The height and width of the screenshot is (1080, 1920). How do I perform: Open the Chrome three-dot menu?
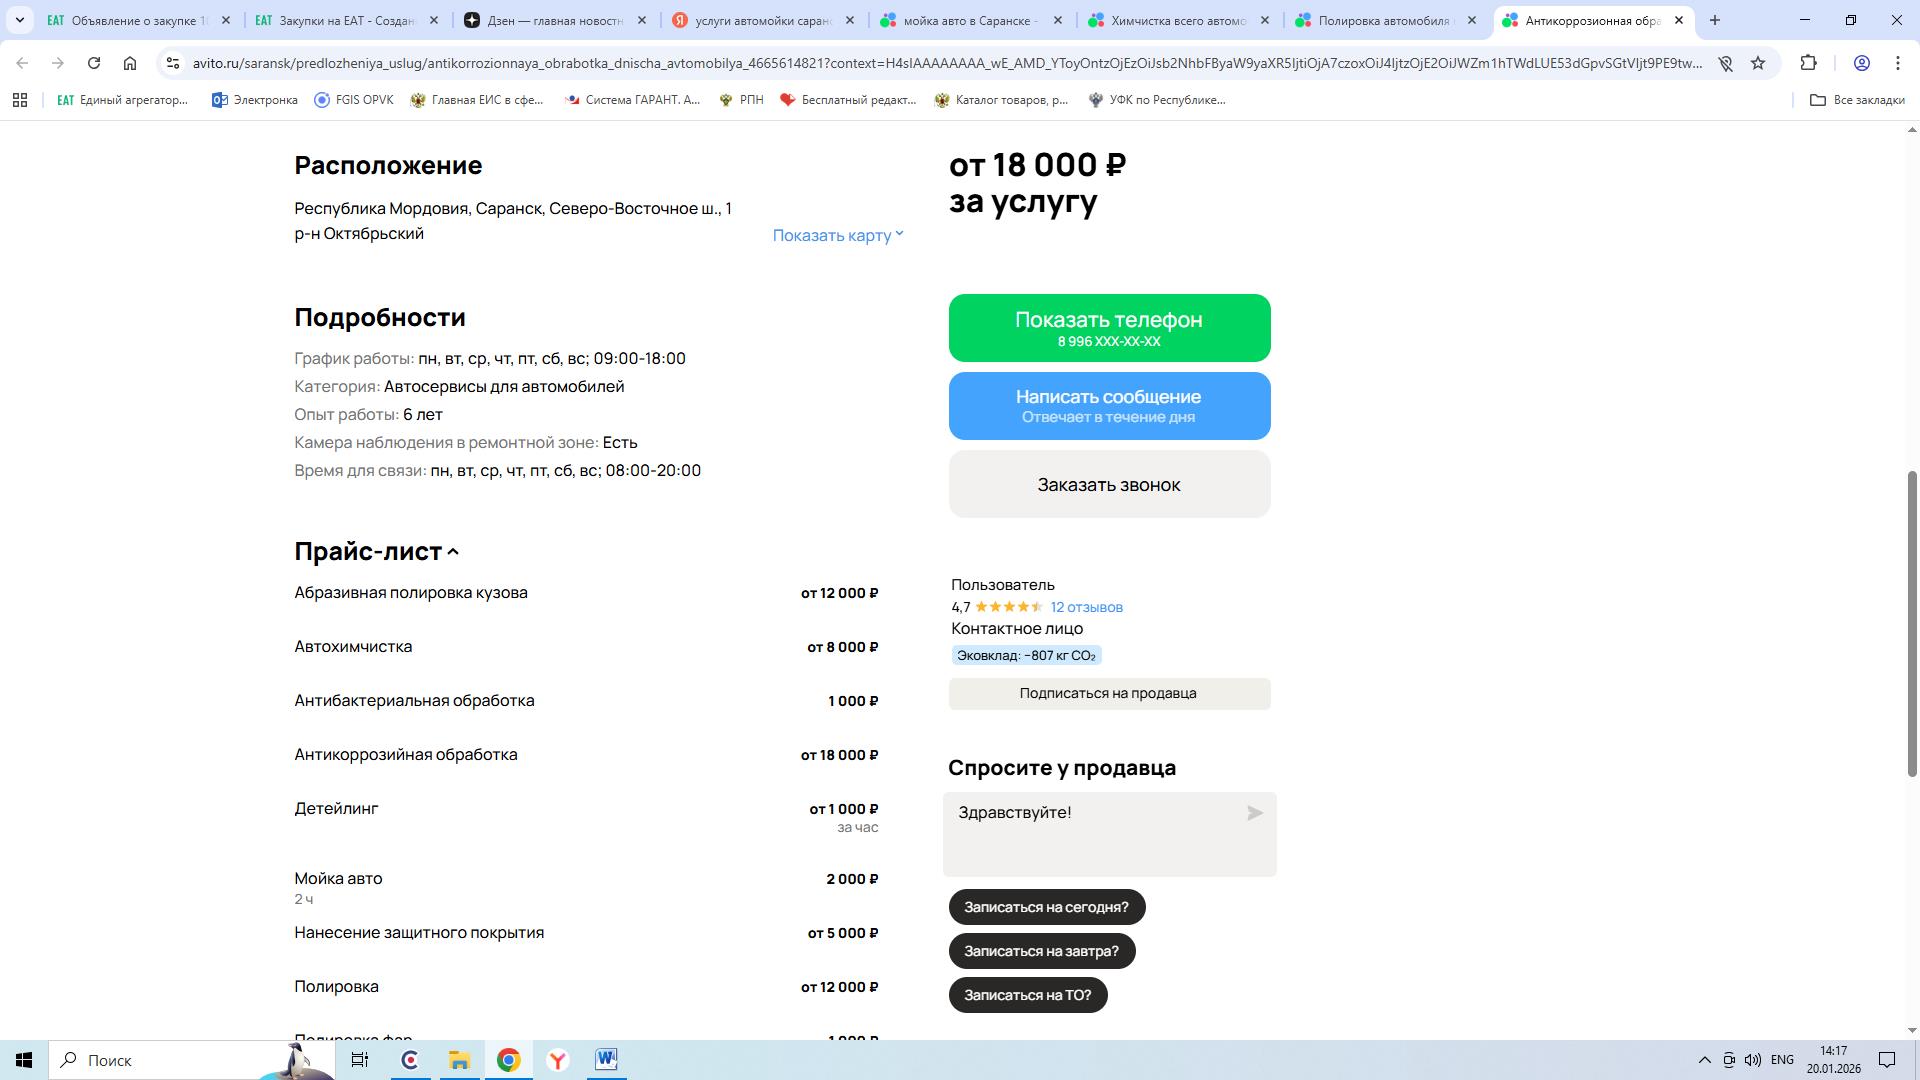1898,63
